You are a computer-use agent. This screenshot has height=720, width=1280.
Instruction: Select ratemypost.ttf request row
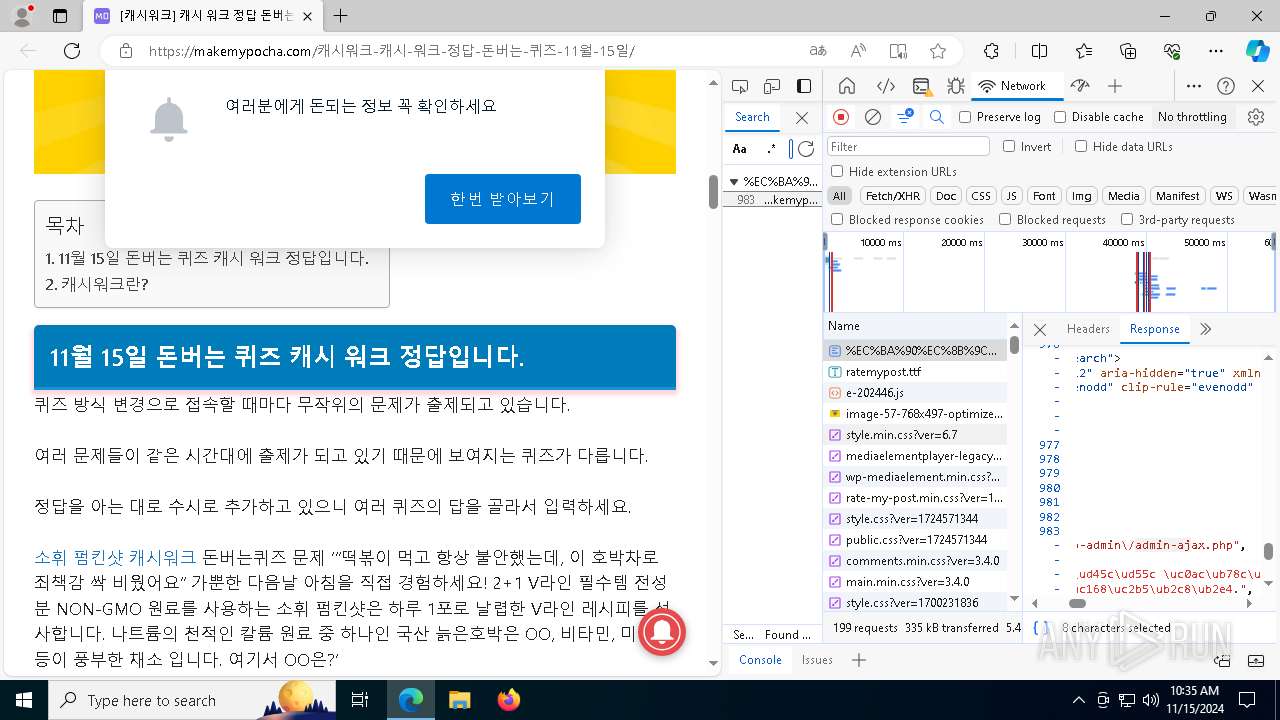pyautogui.click(x=916, y=372)
